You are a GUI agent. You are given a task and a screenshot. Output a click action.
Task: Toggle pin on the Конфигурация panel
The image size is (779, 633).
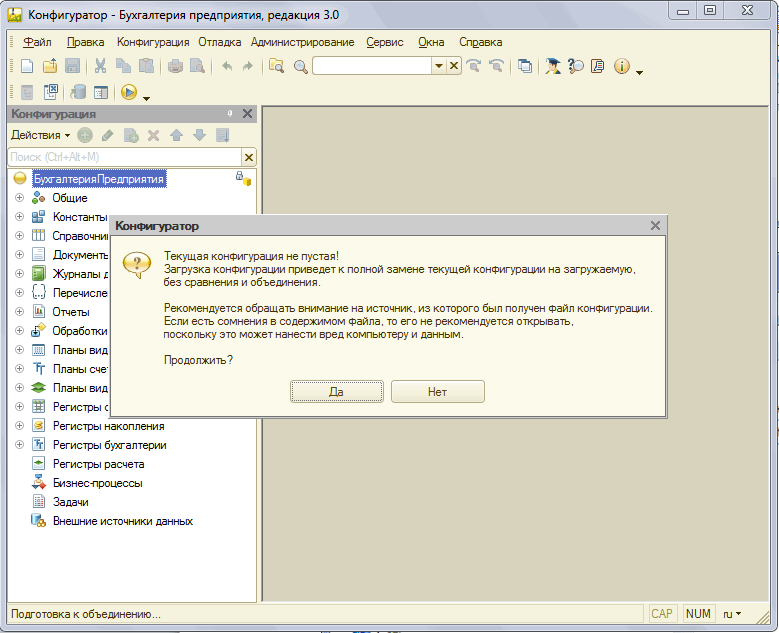coord(230,114)
